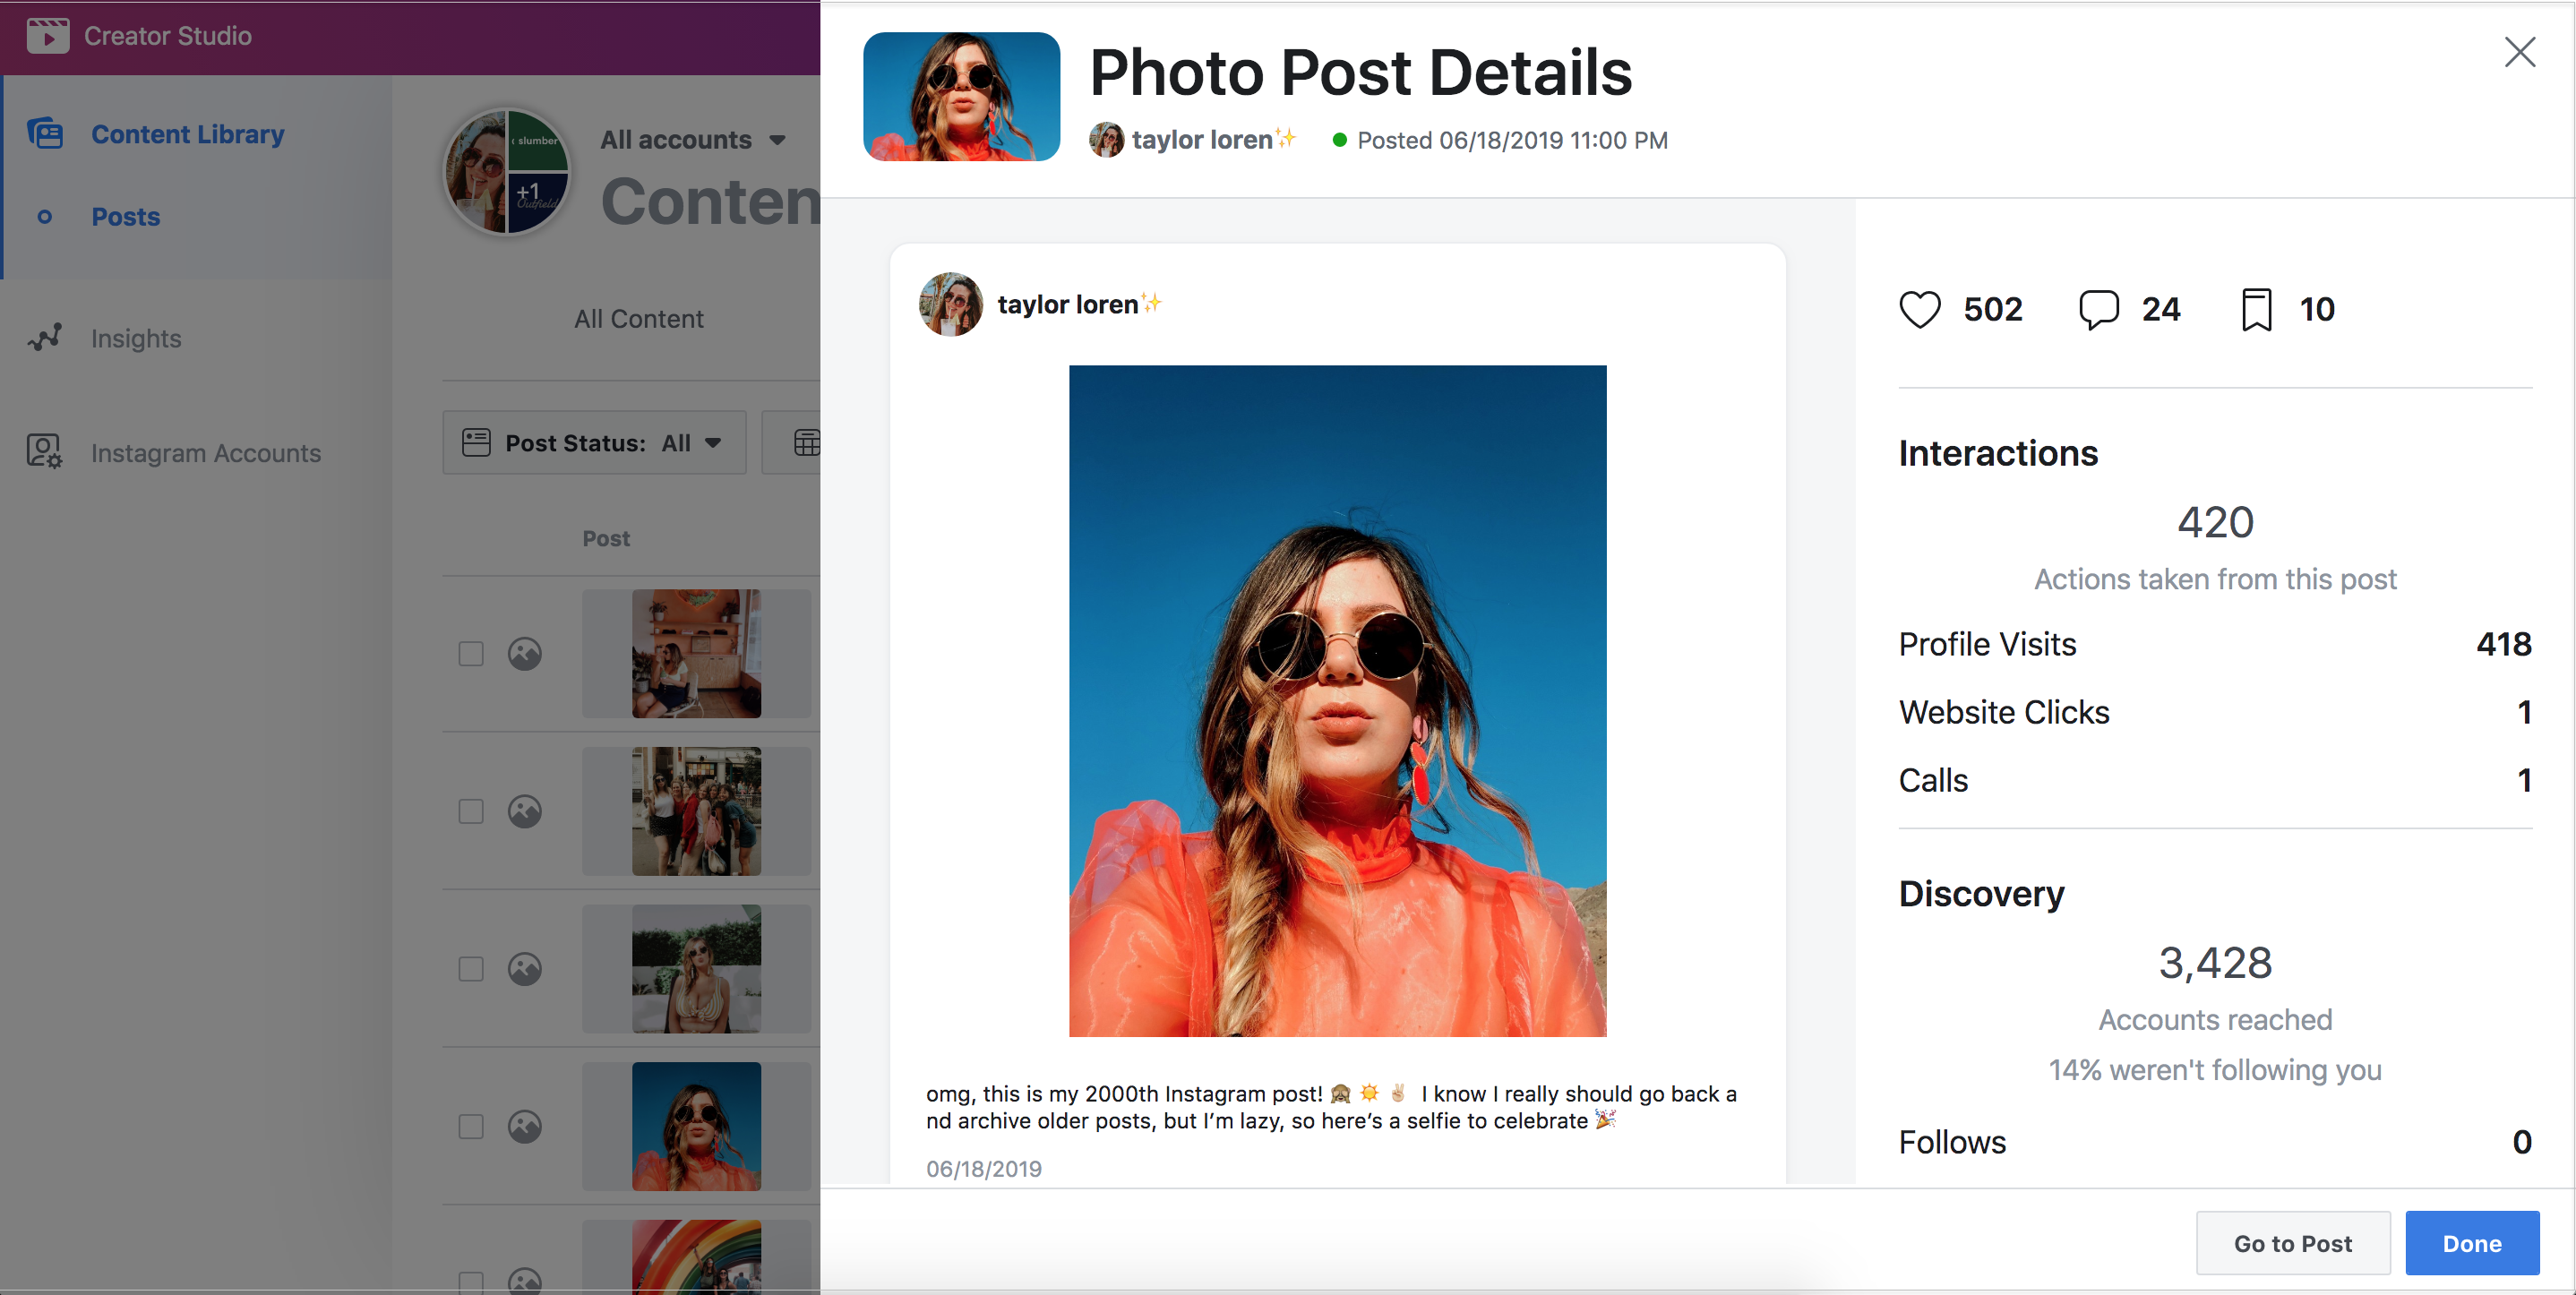The height and width of the screenshot is (1295, 2576).
Task: Click the large selfie photo
Action: coord(1337,701)
